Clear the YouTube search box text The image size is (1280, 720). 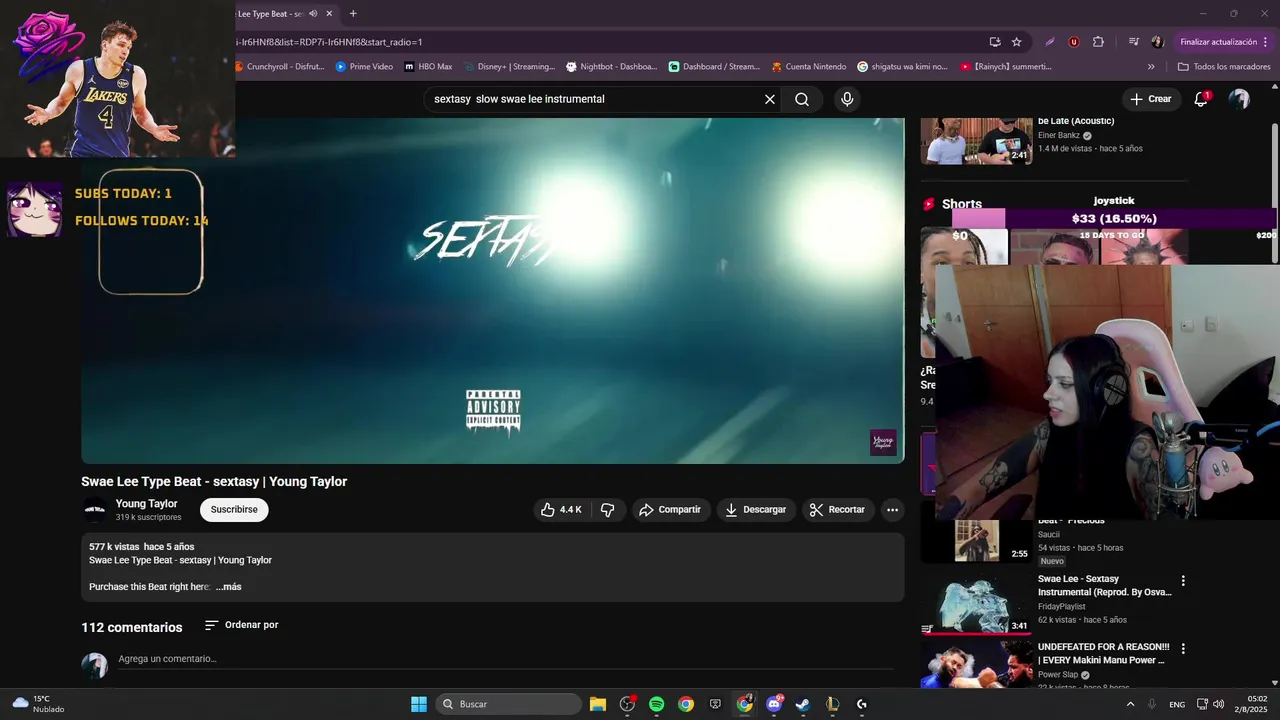click(770, 99)
